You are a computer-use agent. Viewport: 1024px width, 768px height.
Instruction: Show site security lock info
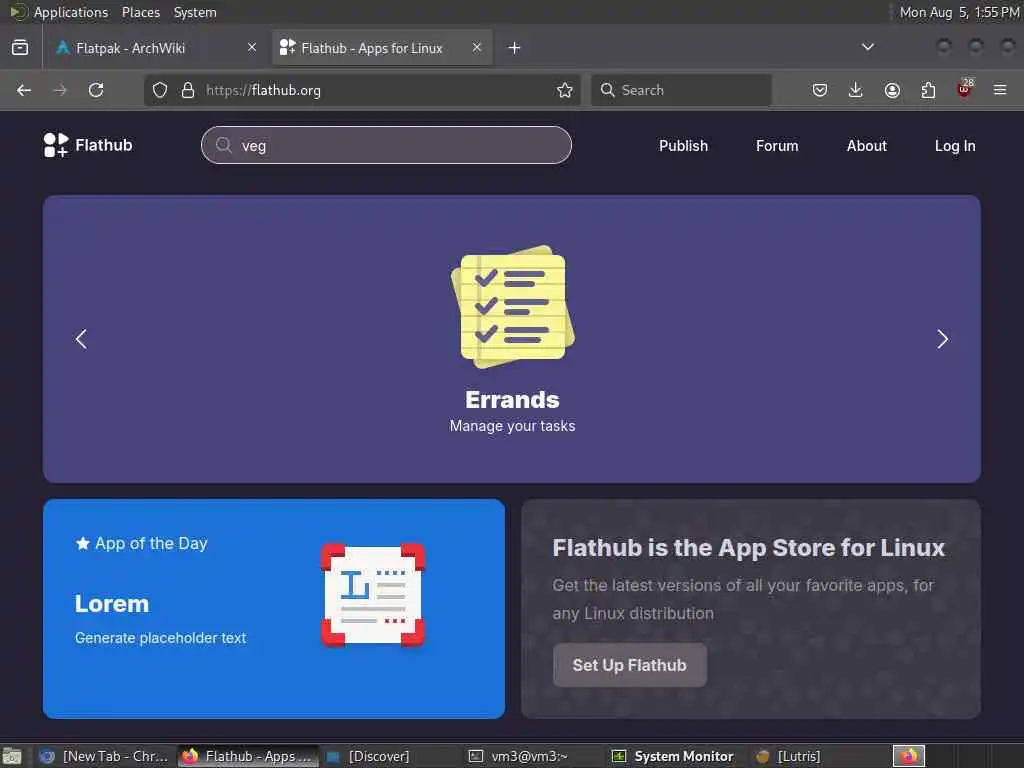point(188,90)
